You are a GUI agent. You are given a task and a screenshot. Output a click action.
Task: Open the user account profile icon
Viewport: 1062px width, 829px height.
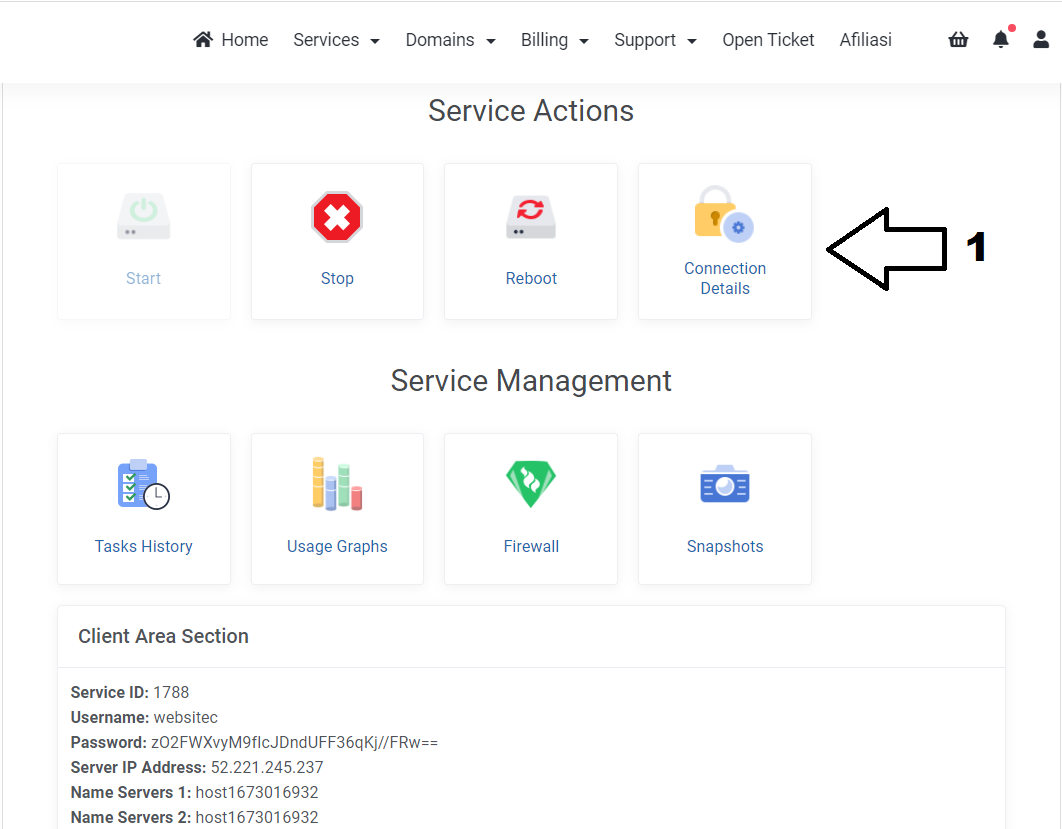coord(1041,40)
